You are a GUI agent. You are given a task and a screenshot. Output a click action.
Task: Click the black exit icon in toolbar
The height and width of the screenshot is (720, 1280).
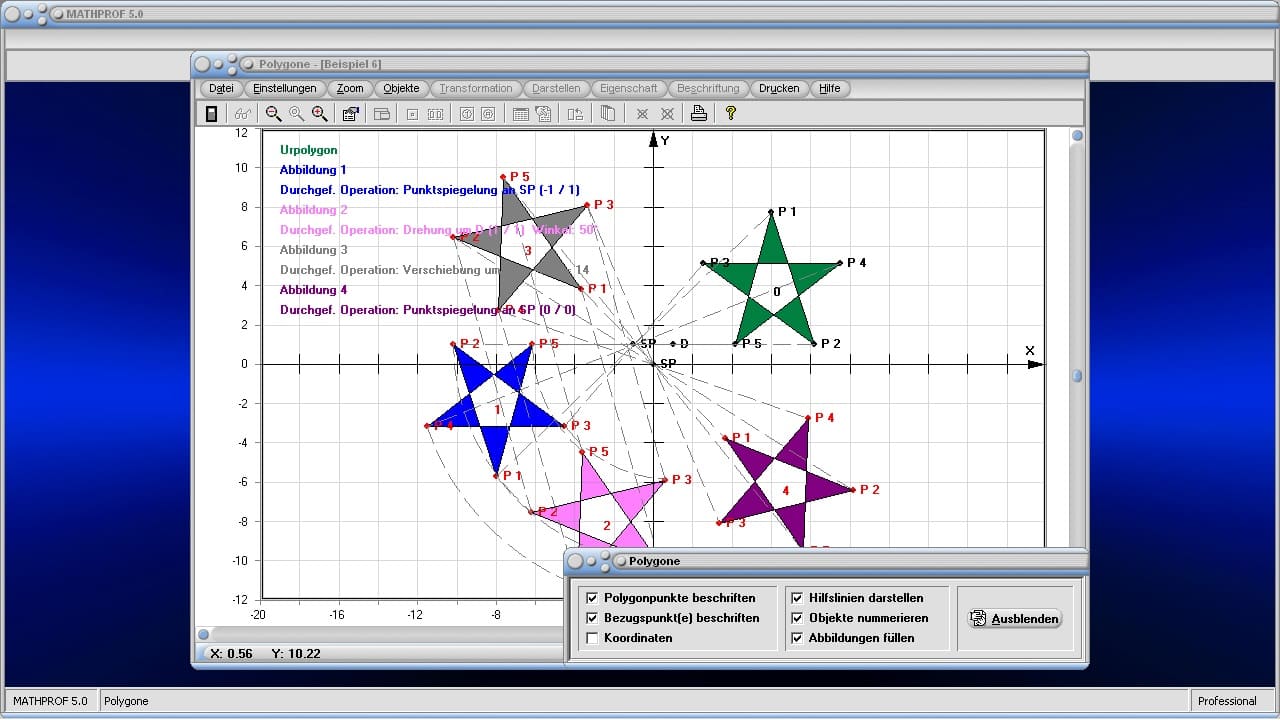tap(212, 114)
